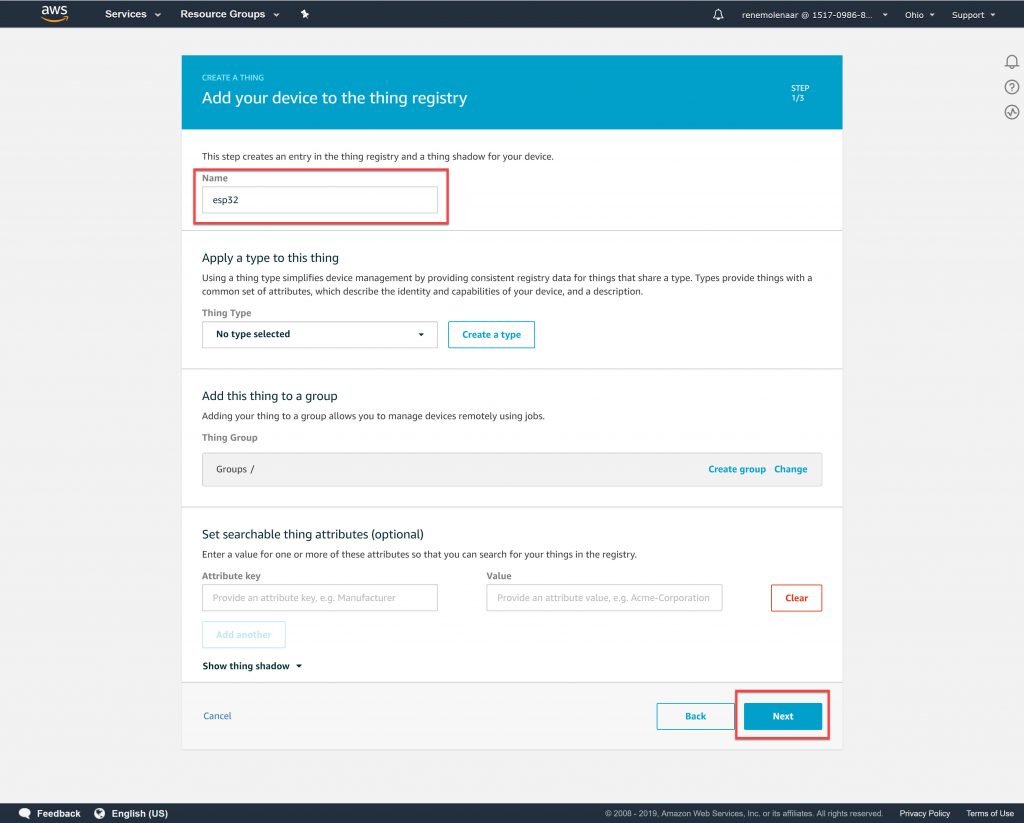The image size is (1024, 823).
Task: Open the Support dropdown menu
Action: point(973,15)
